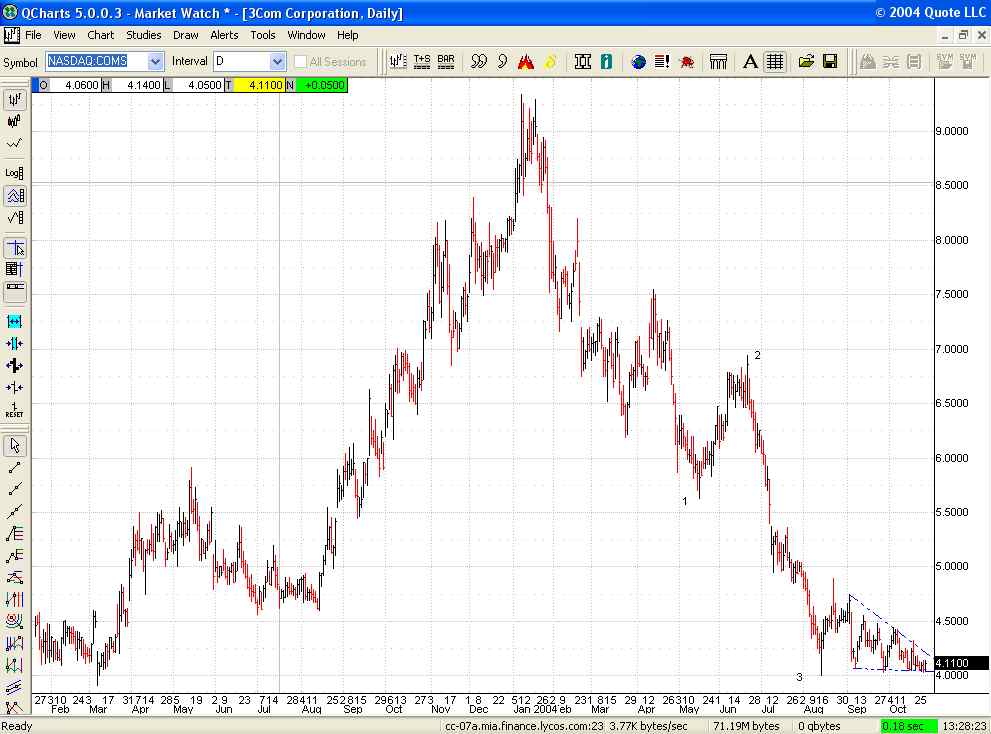Toggle the square-root axis scale button
Viewport: 991px width, 734px height.
(14, 218)
